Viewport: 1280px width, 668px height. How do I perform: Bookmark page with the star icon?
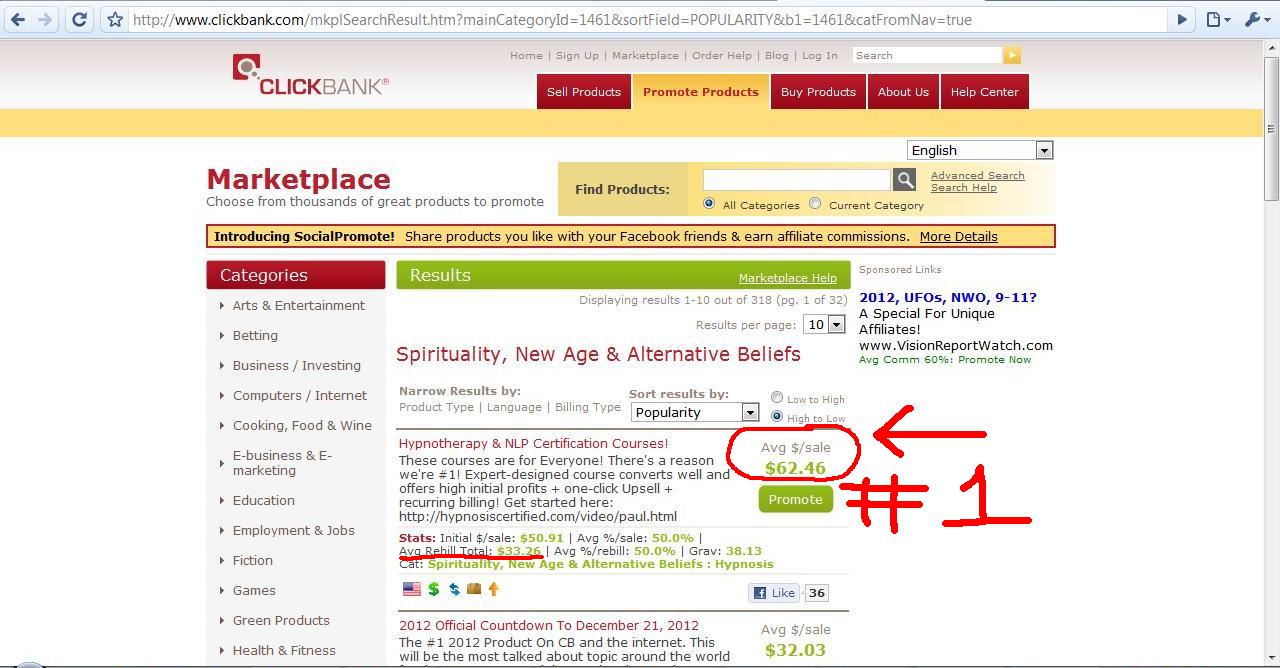click(115, 19)
